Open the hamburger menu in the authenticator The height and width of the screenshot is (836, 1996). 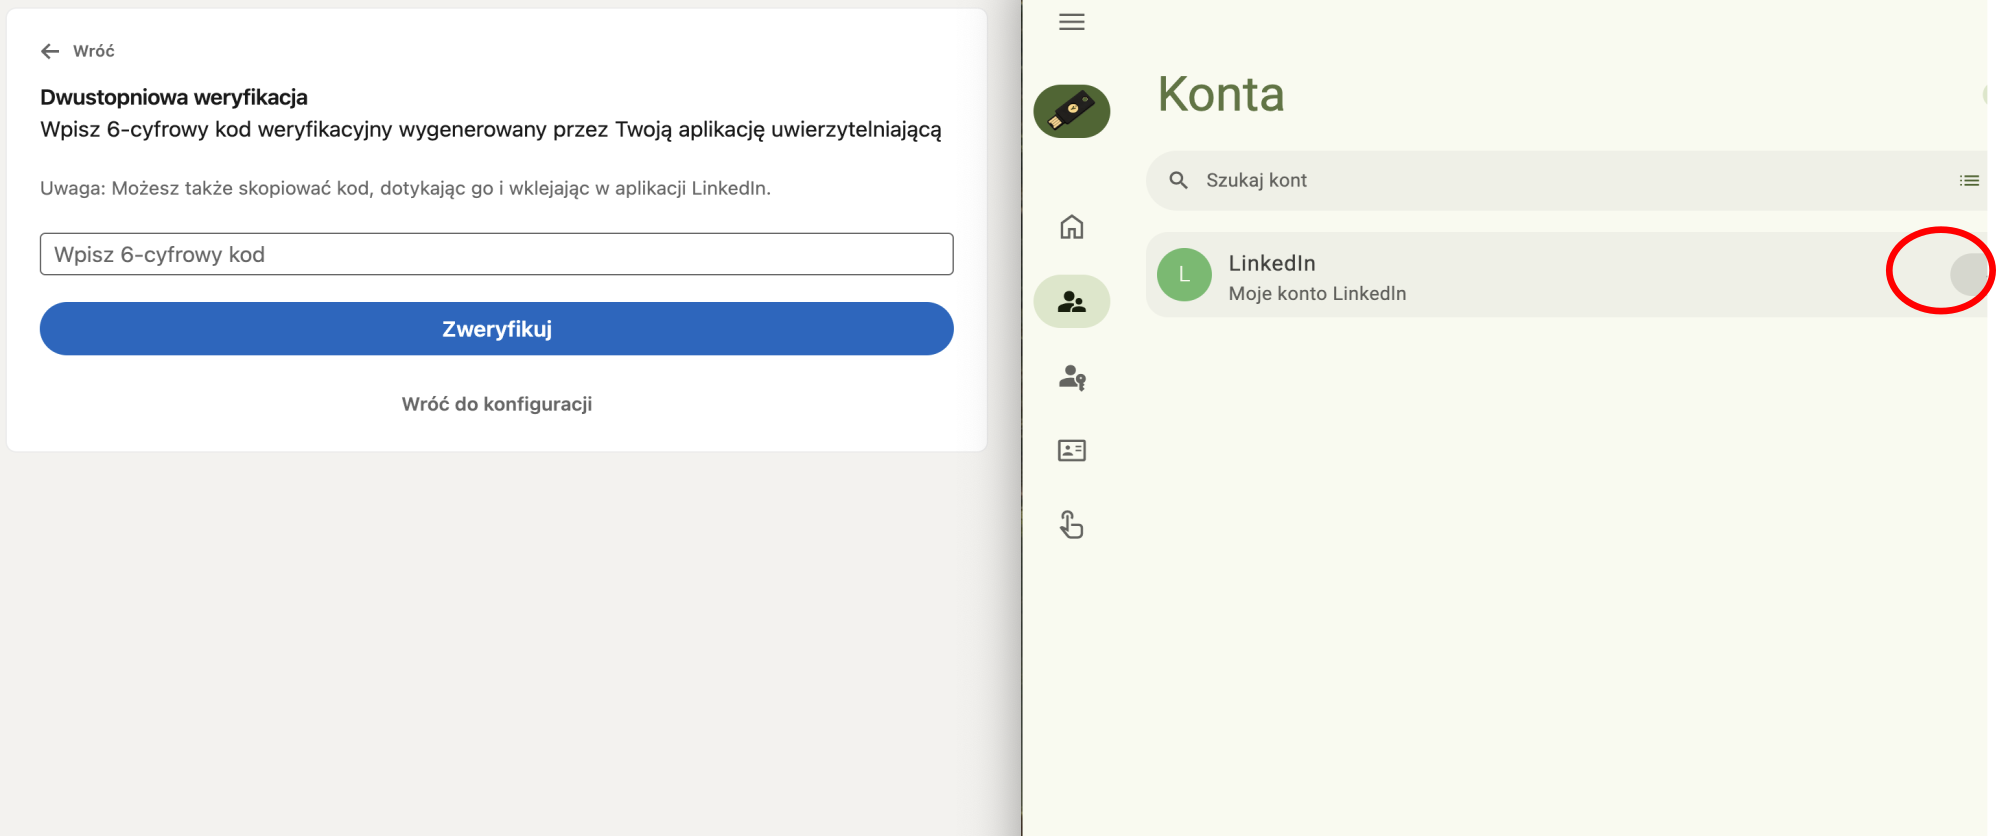[x=1071, y=22]
